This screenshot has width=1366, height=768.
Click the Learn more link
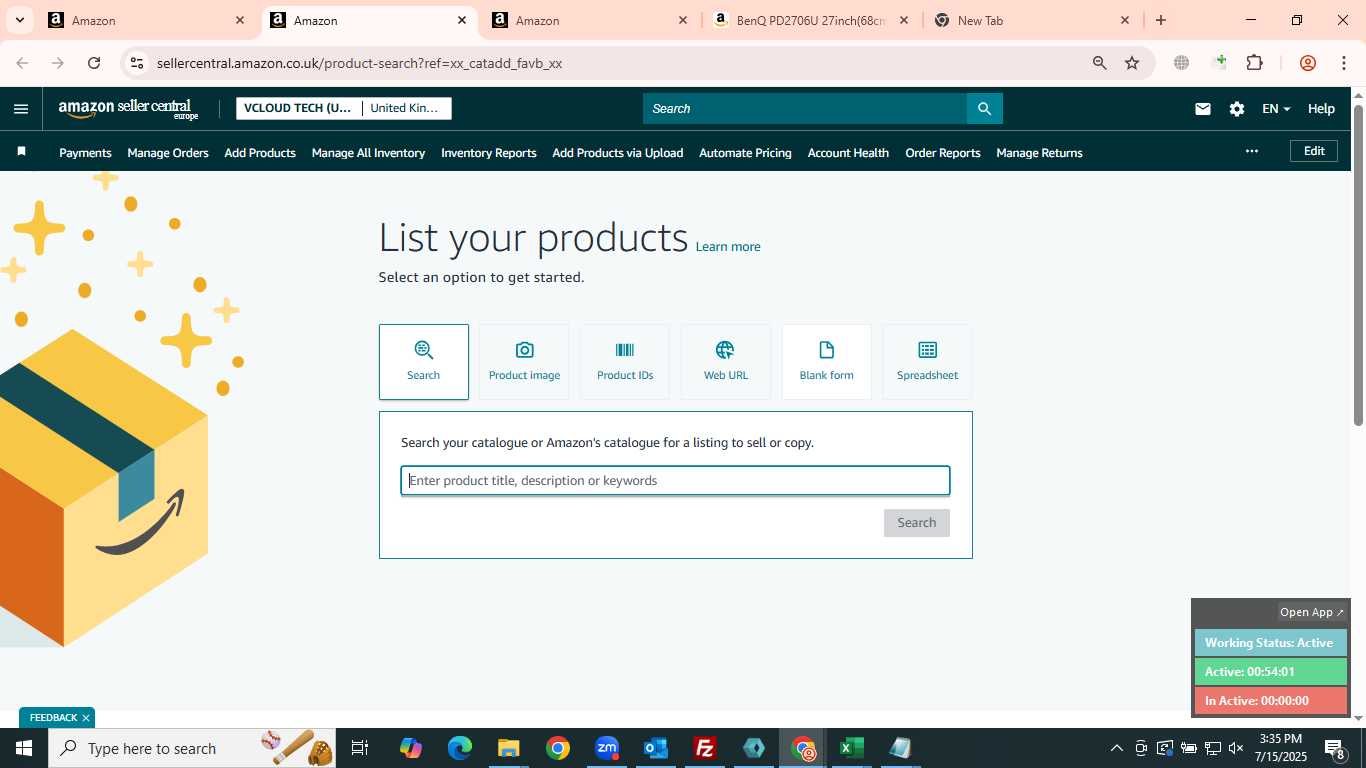point(728,247)
